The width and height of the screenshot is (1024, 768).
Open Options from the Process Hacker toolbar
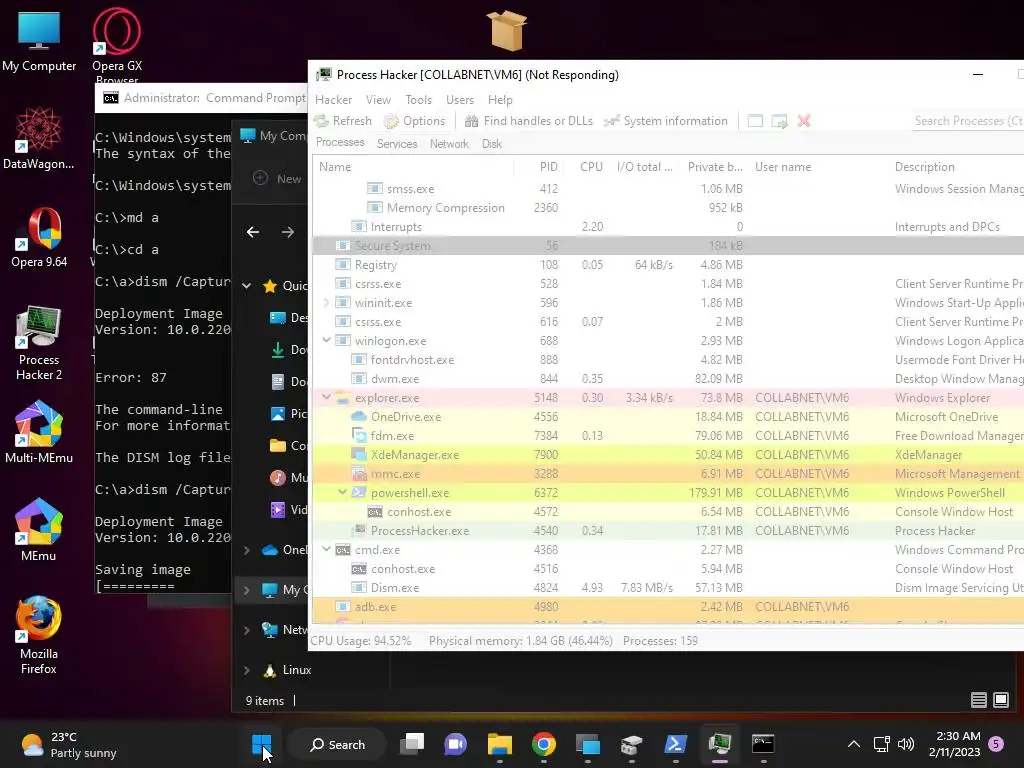tap(415, 121)
